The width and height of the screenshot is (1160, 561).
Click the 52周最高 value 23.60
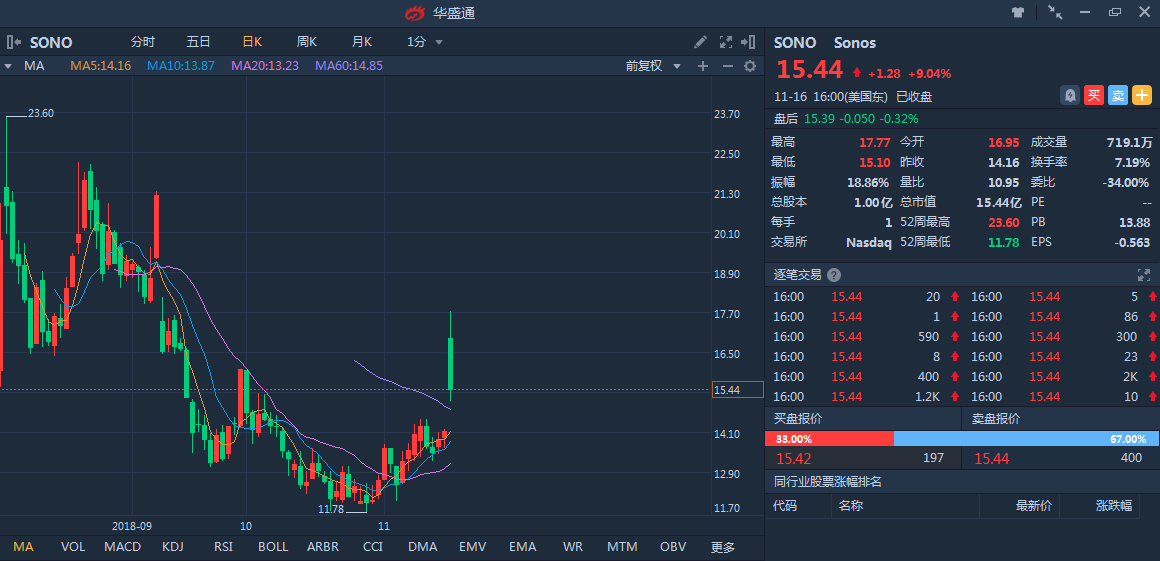1006,222
